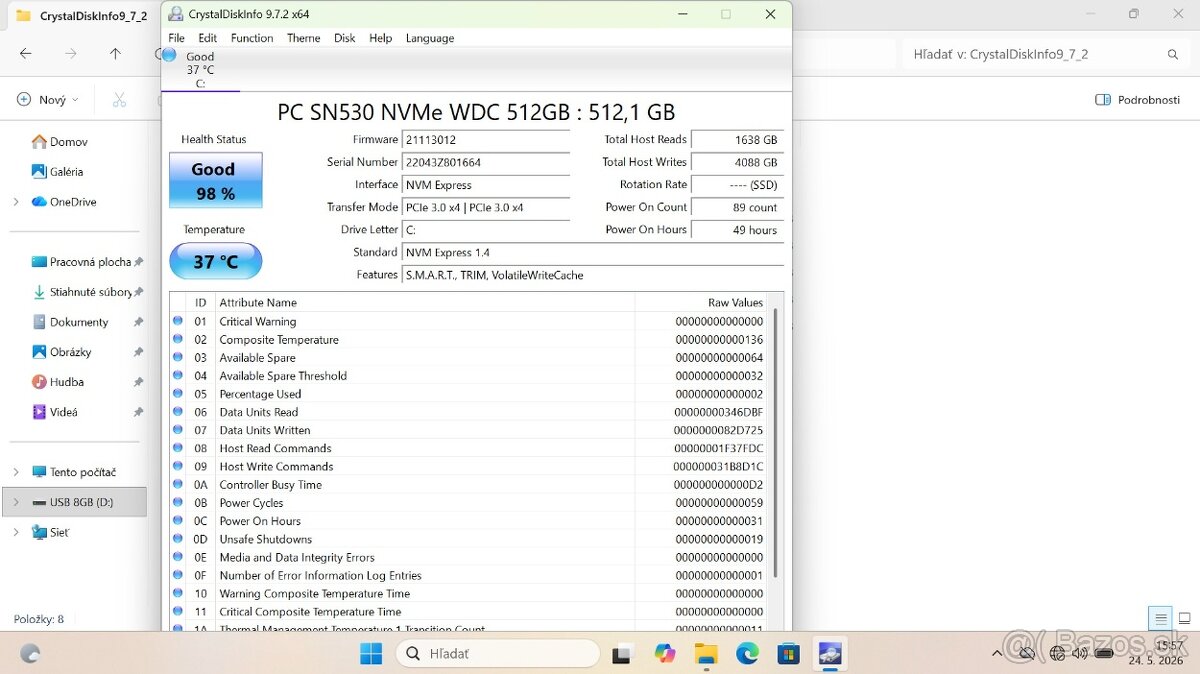
Task: Launch Copilot from the taskbar
Action: coord(665,654)
